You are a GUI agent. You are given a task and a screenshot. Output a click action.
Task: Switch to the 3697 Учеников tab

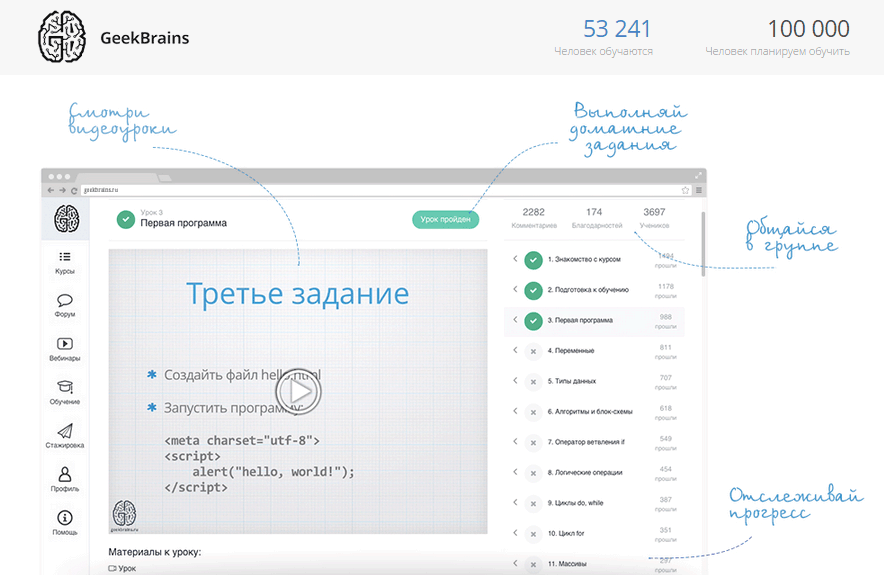click(x=654, y=218)
